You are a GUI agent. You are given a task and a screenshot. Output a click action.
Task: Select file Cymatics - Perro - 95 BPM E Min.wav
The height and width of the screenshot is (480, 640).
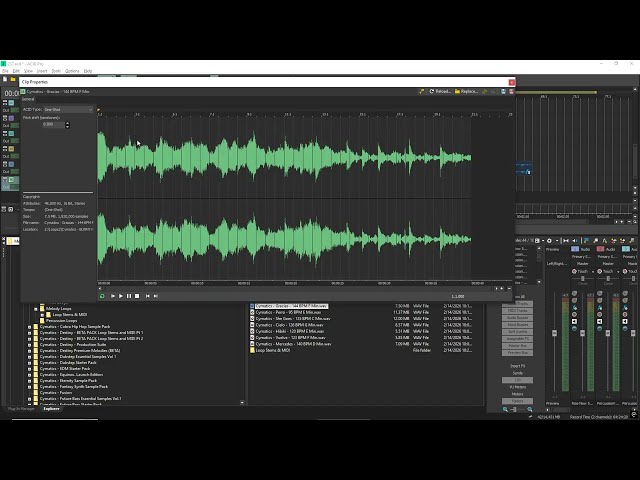[x=288, y=312]
